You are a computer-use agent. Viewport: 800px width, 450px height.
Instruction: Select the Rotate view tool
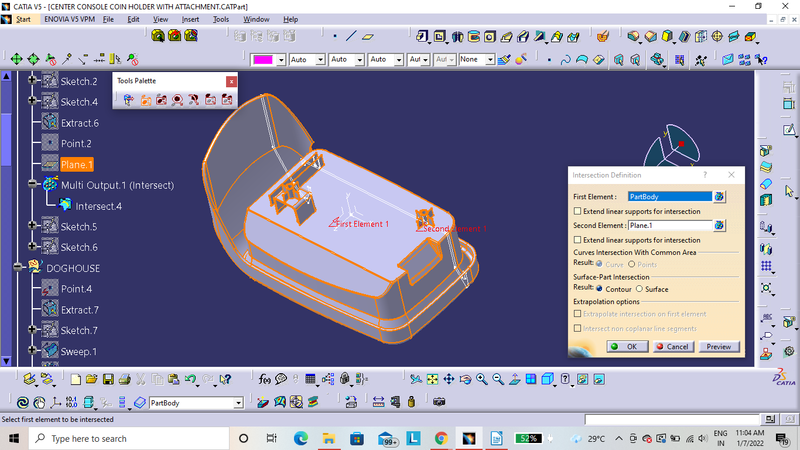coord(465,379)
